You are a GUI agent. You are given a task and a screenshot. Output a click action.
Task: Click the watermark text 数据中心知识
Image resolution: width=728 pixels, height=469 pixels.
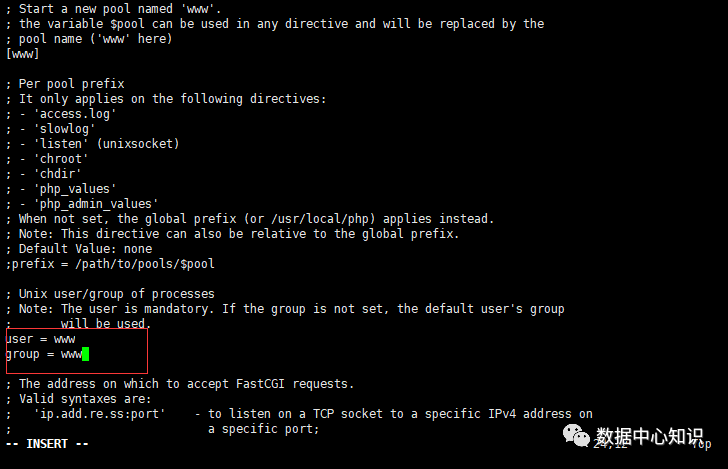click(x=651, y=437)
